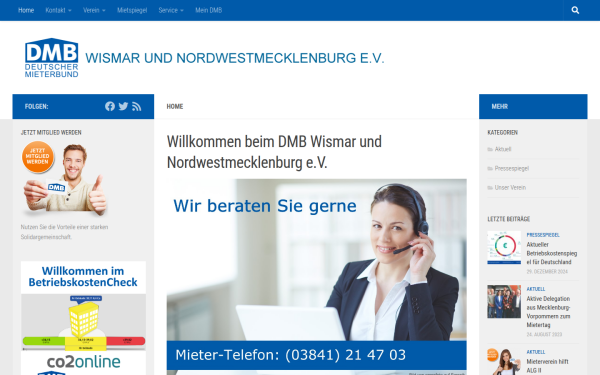
Task: Open the Unser Verein category link
Action: click(510, 188)
